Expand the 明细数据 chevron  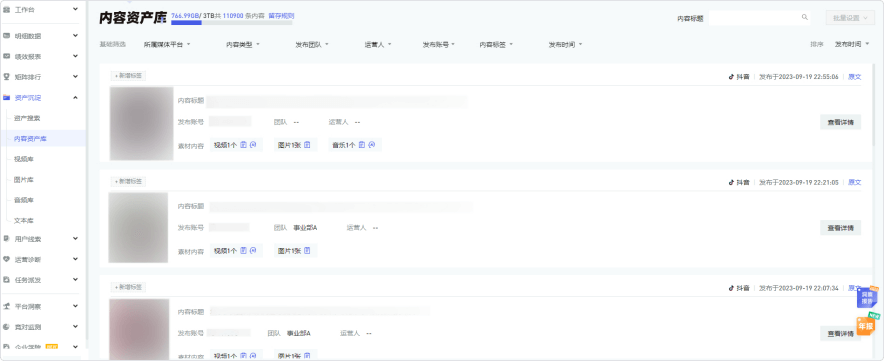coord(76,36)
